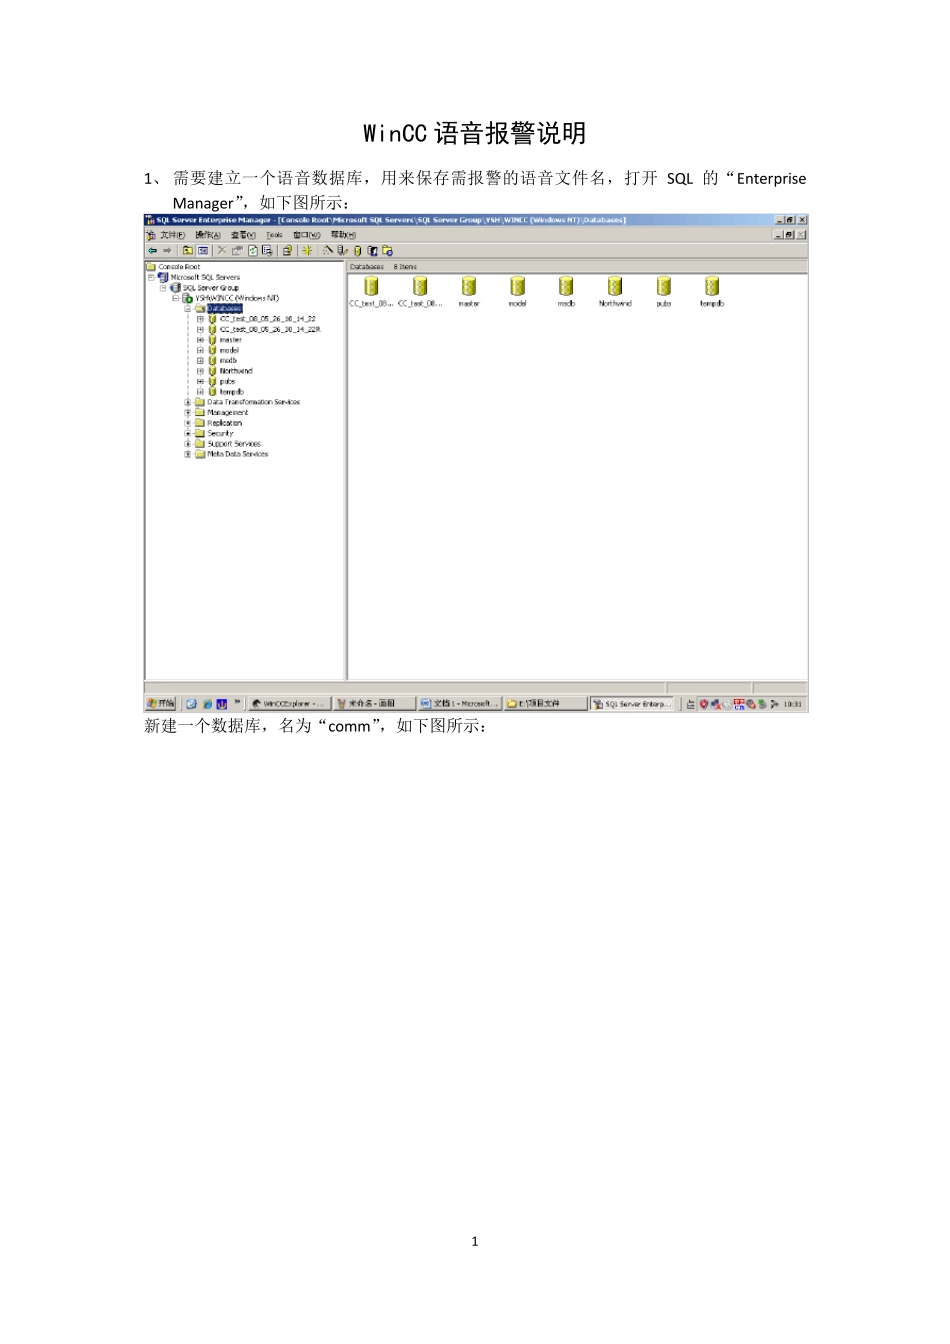Viewport: 950px width, 1344px height.
Task: Click the Refresh toolbar icon
Action: (252, 250)
